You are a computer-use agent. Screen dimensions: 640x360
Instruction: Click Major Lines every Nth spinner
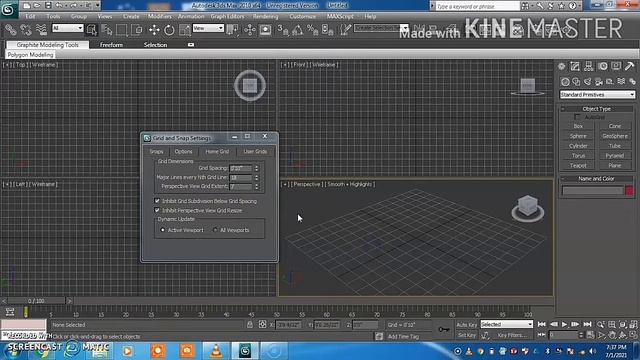[x=256, y=178]
